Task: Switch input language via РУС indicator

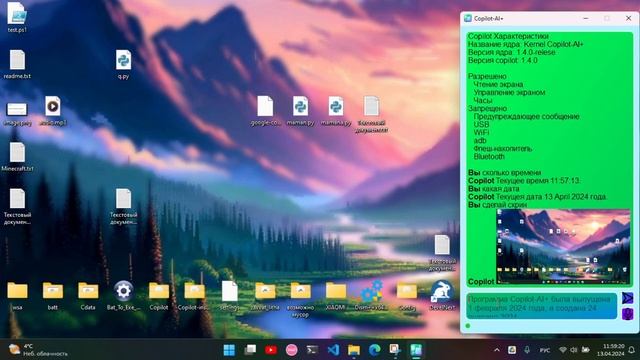Action: (544, 350)
